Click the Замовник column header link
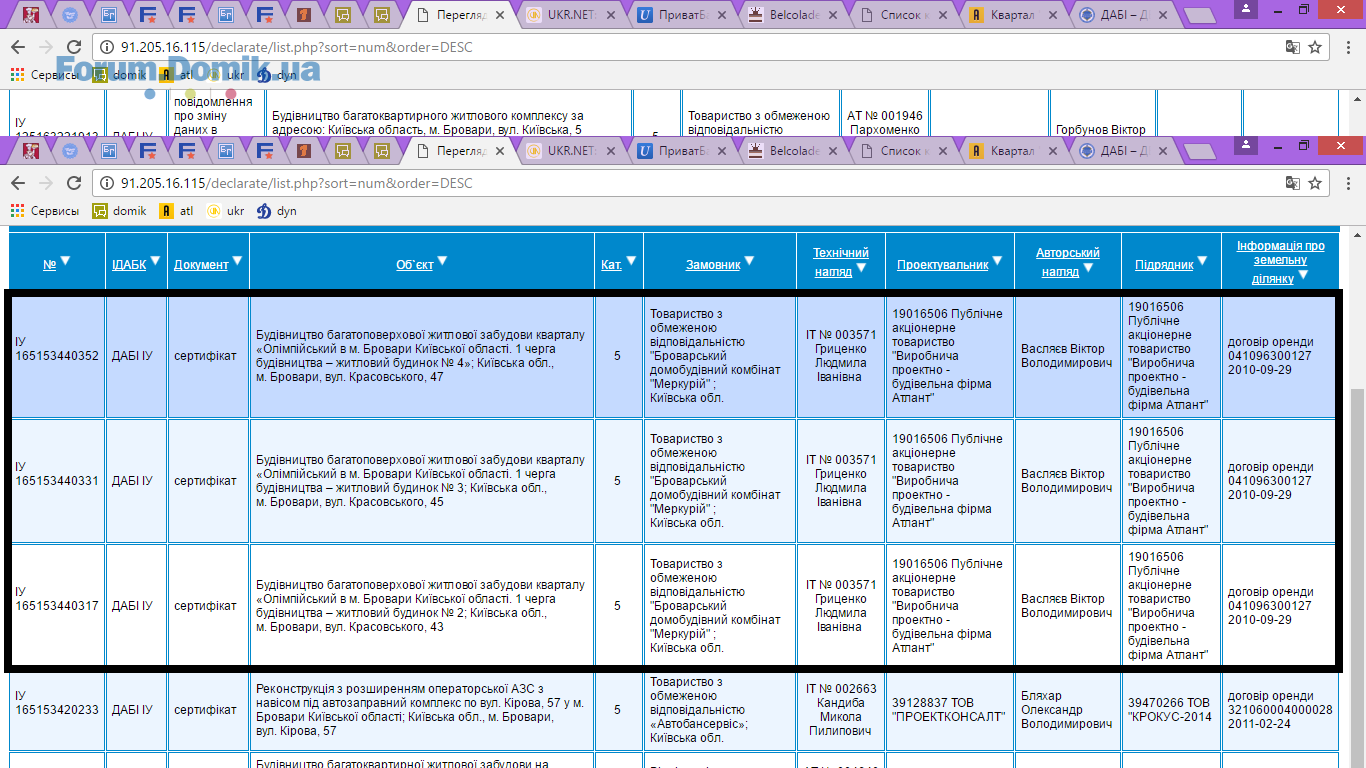 (x=713, y=265)
